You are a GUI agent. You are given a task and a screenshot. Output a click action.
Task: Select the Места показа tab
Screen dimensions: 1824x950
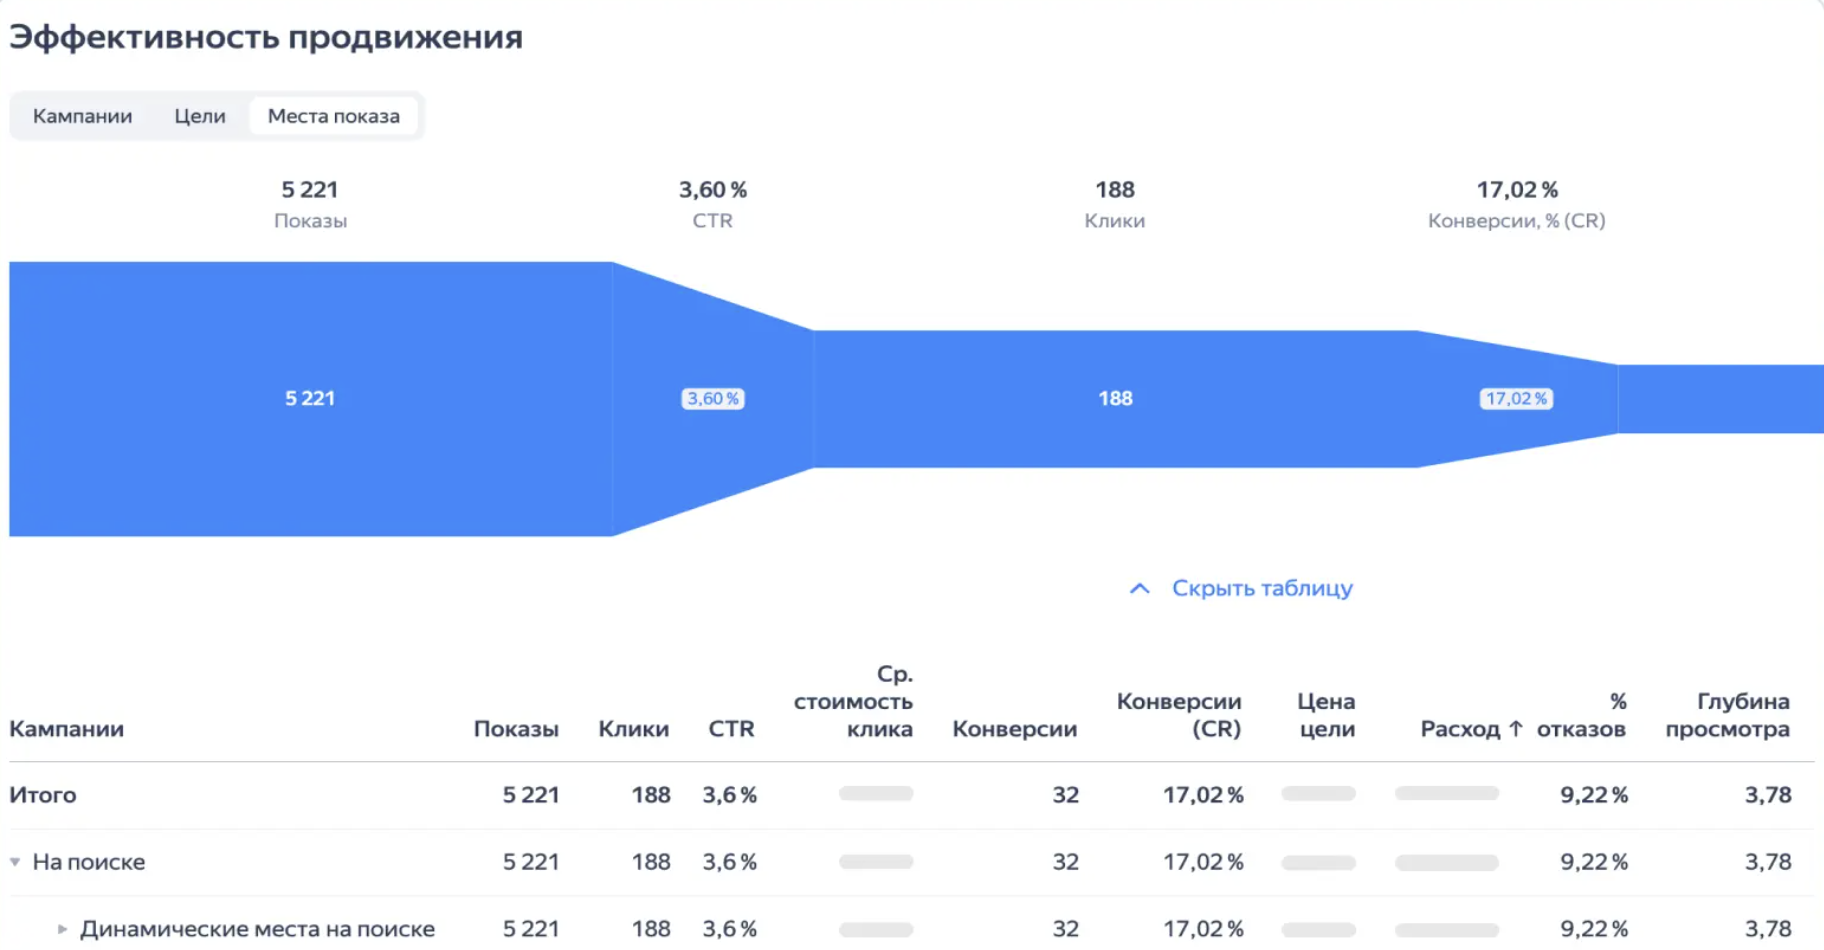(x=333, y=116)
